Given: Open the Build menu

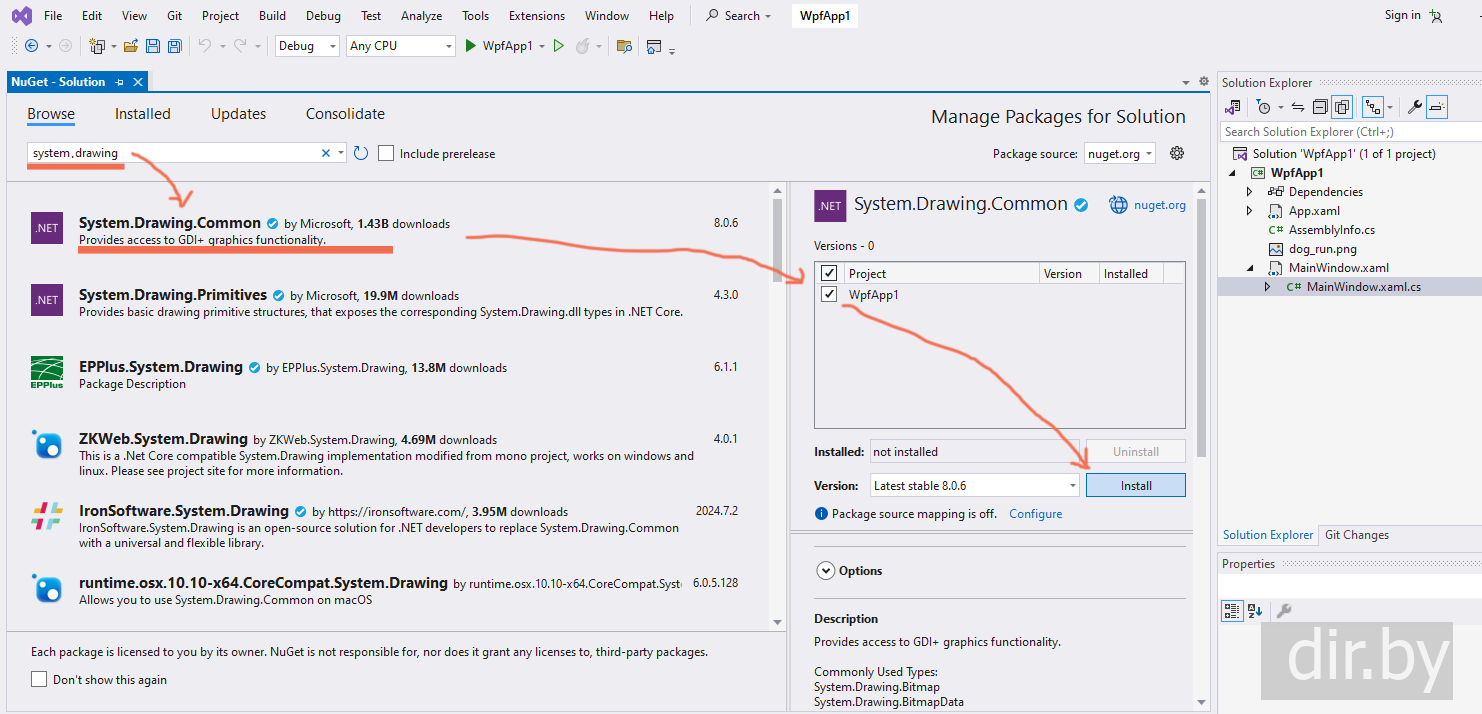Looking at the screenshot, I should [x=272, y=16].
